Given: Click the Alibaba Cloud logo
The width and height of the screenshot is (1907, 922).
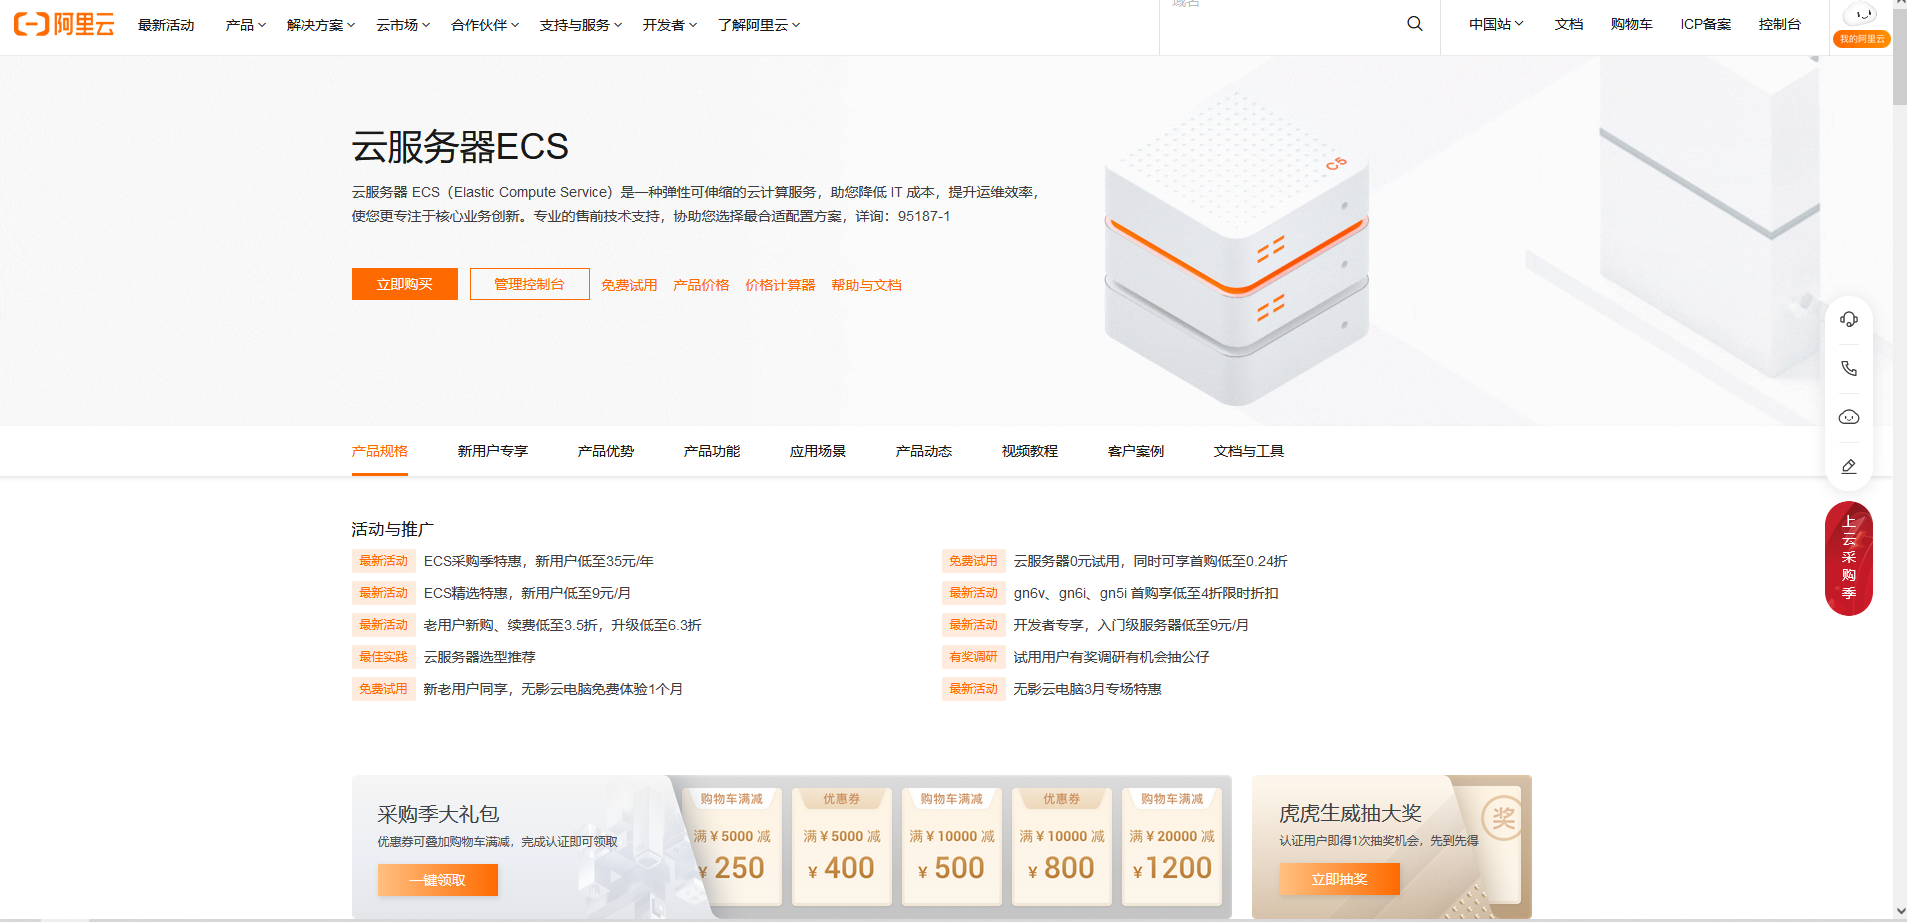Looking at the screenshot, I should 62,23.
